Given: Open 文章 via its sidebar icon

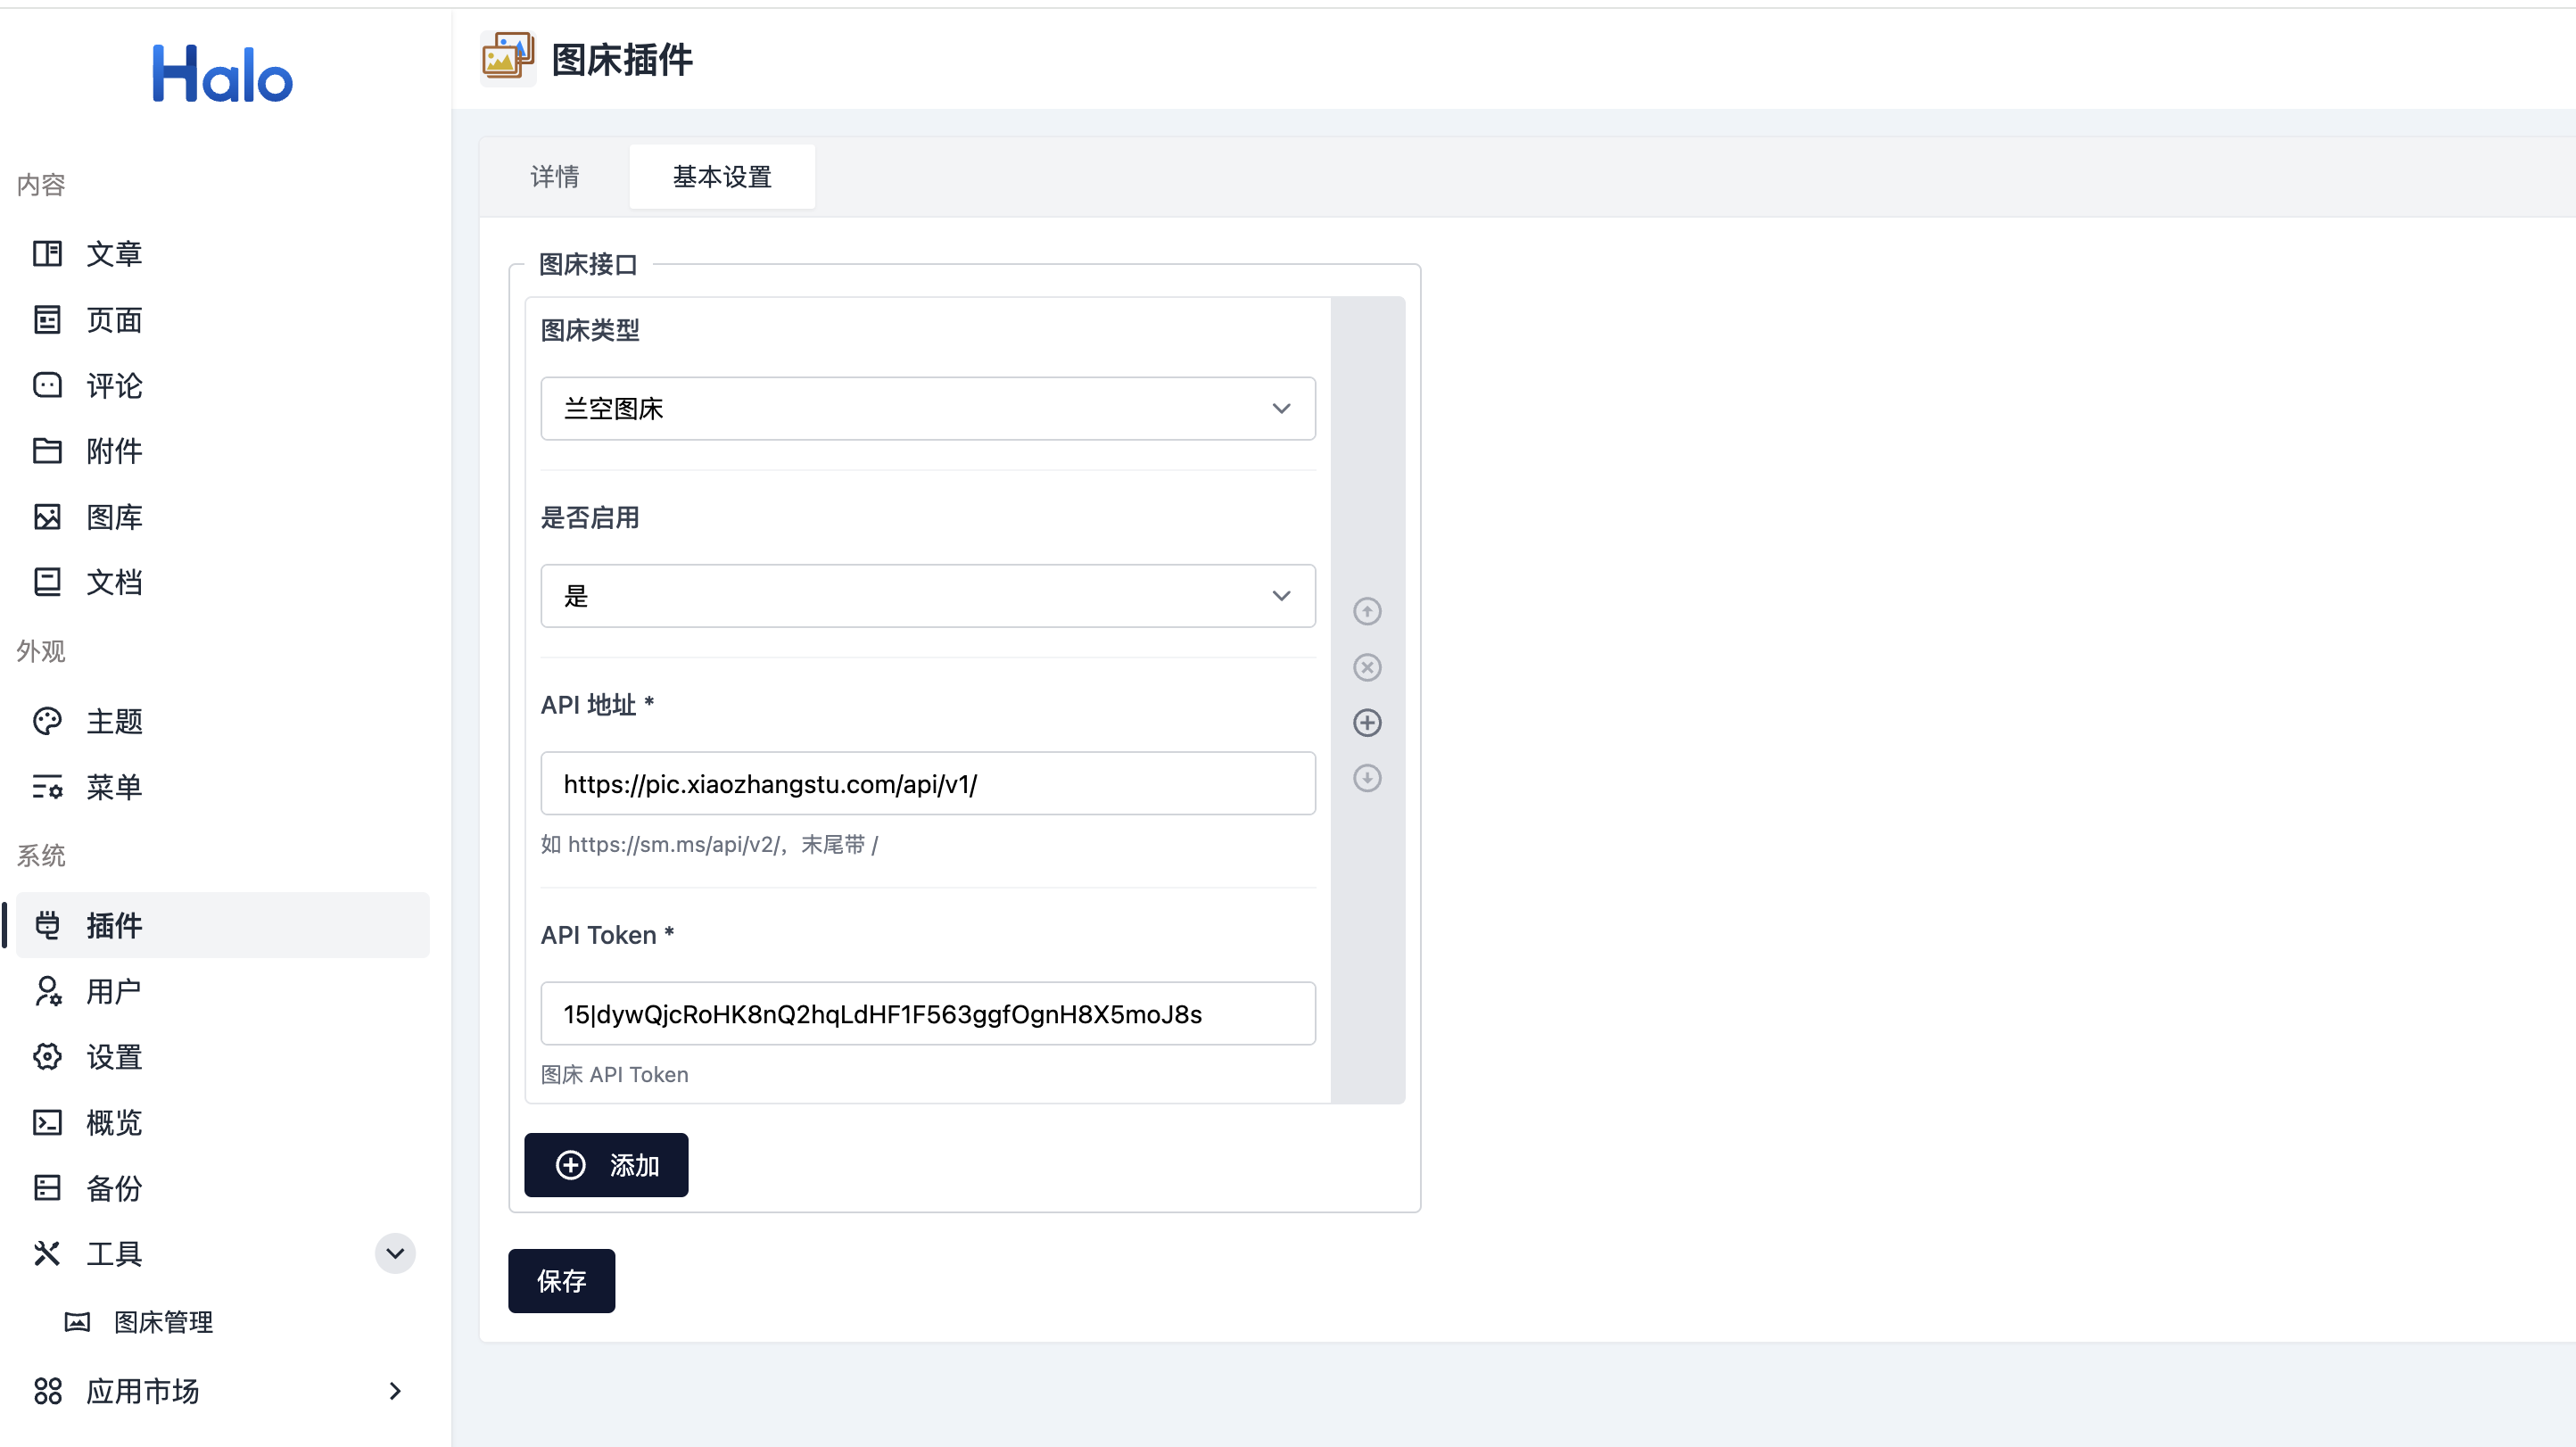Looking at the screenshot, I should 47,254.
